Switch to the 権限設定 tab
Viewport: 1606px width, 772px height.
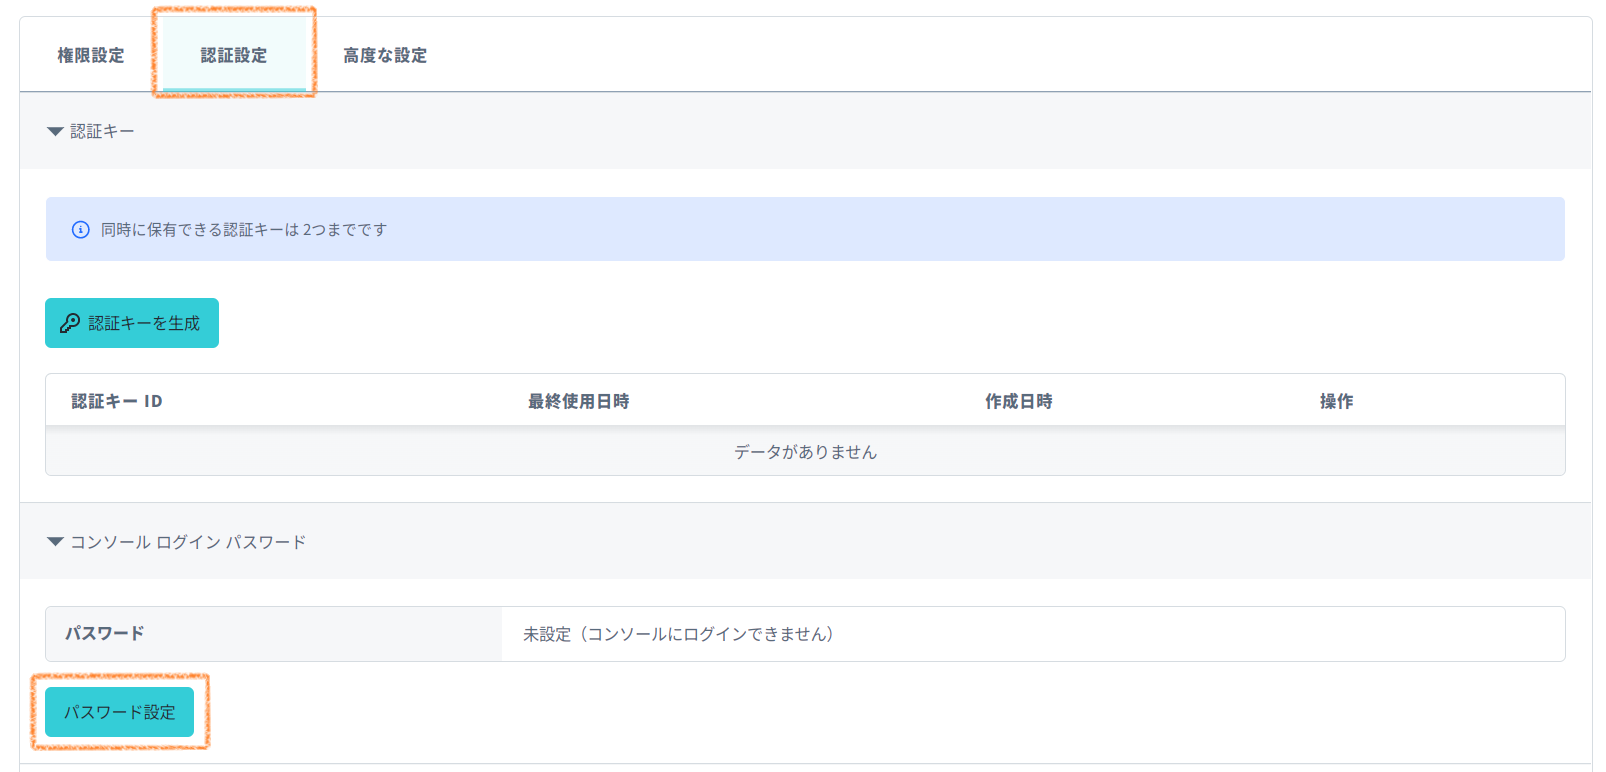pos(91,56)
